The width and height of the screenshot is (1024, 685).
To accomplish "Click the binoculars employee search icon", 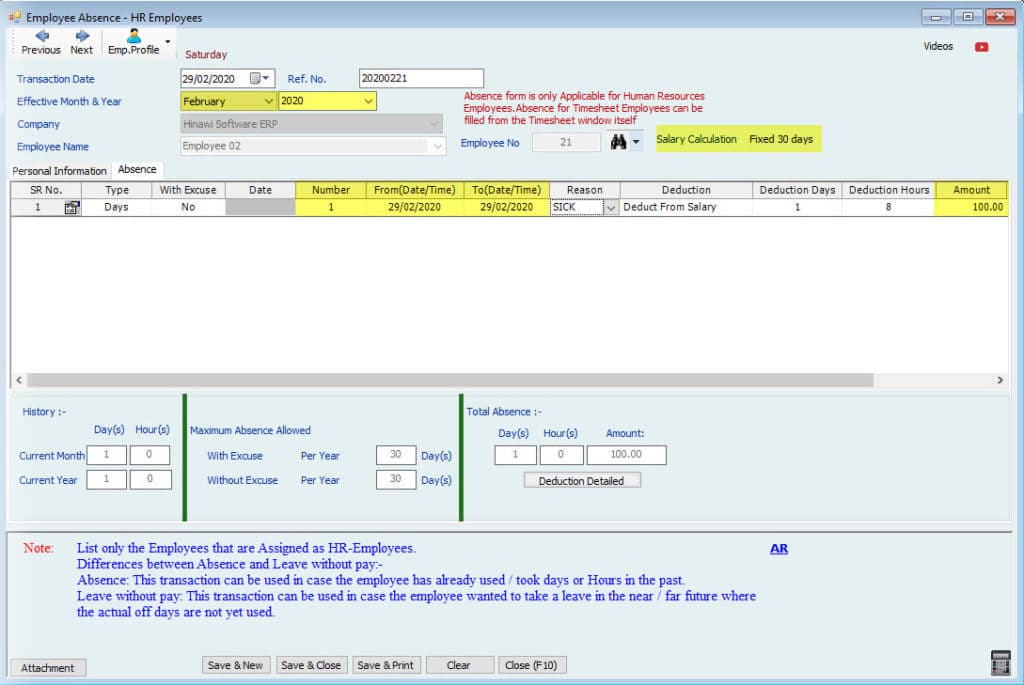I will (618, 142).
